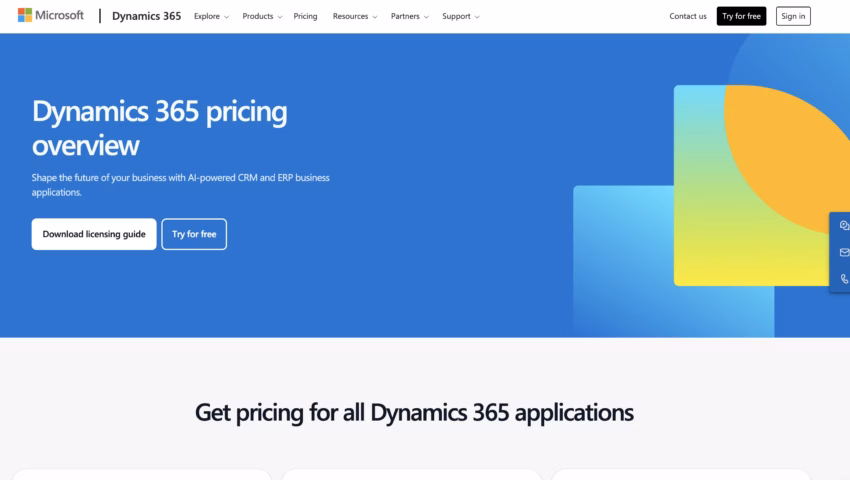The width and height of the screenshot is (850, 480).
Task: Expand the Explore dropdown menu
Action: pyautogui.click(x=211, y=16)
